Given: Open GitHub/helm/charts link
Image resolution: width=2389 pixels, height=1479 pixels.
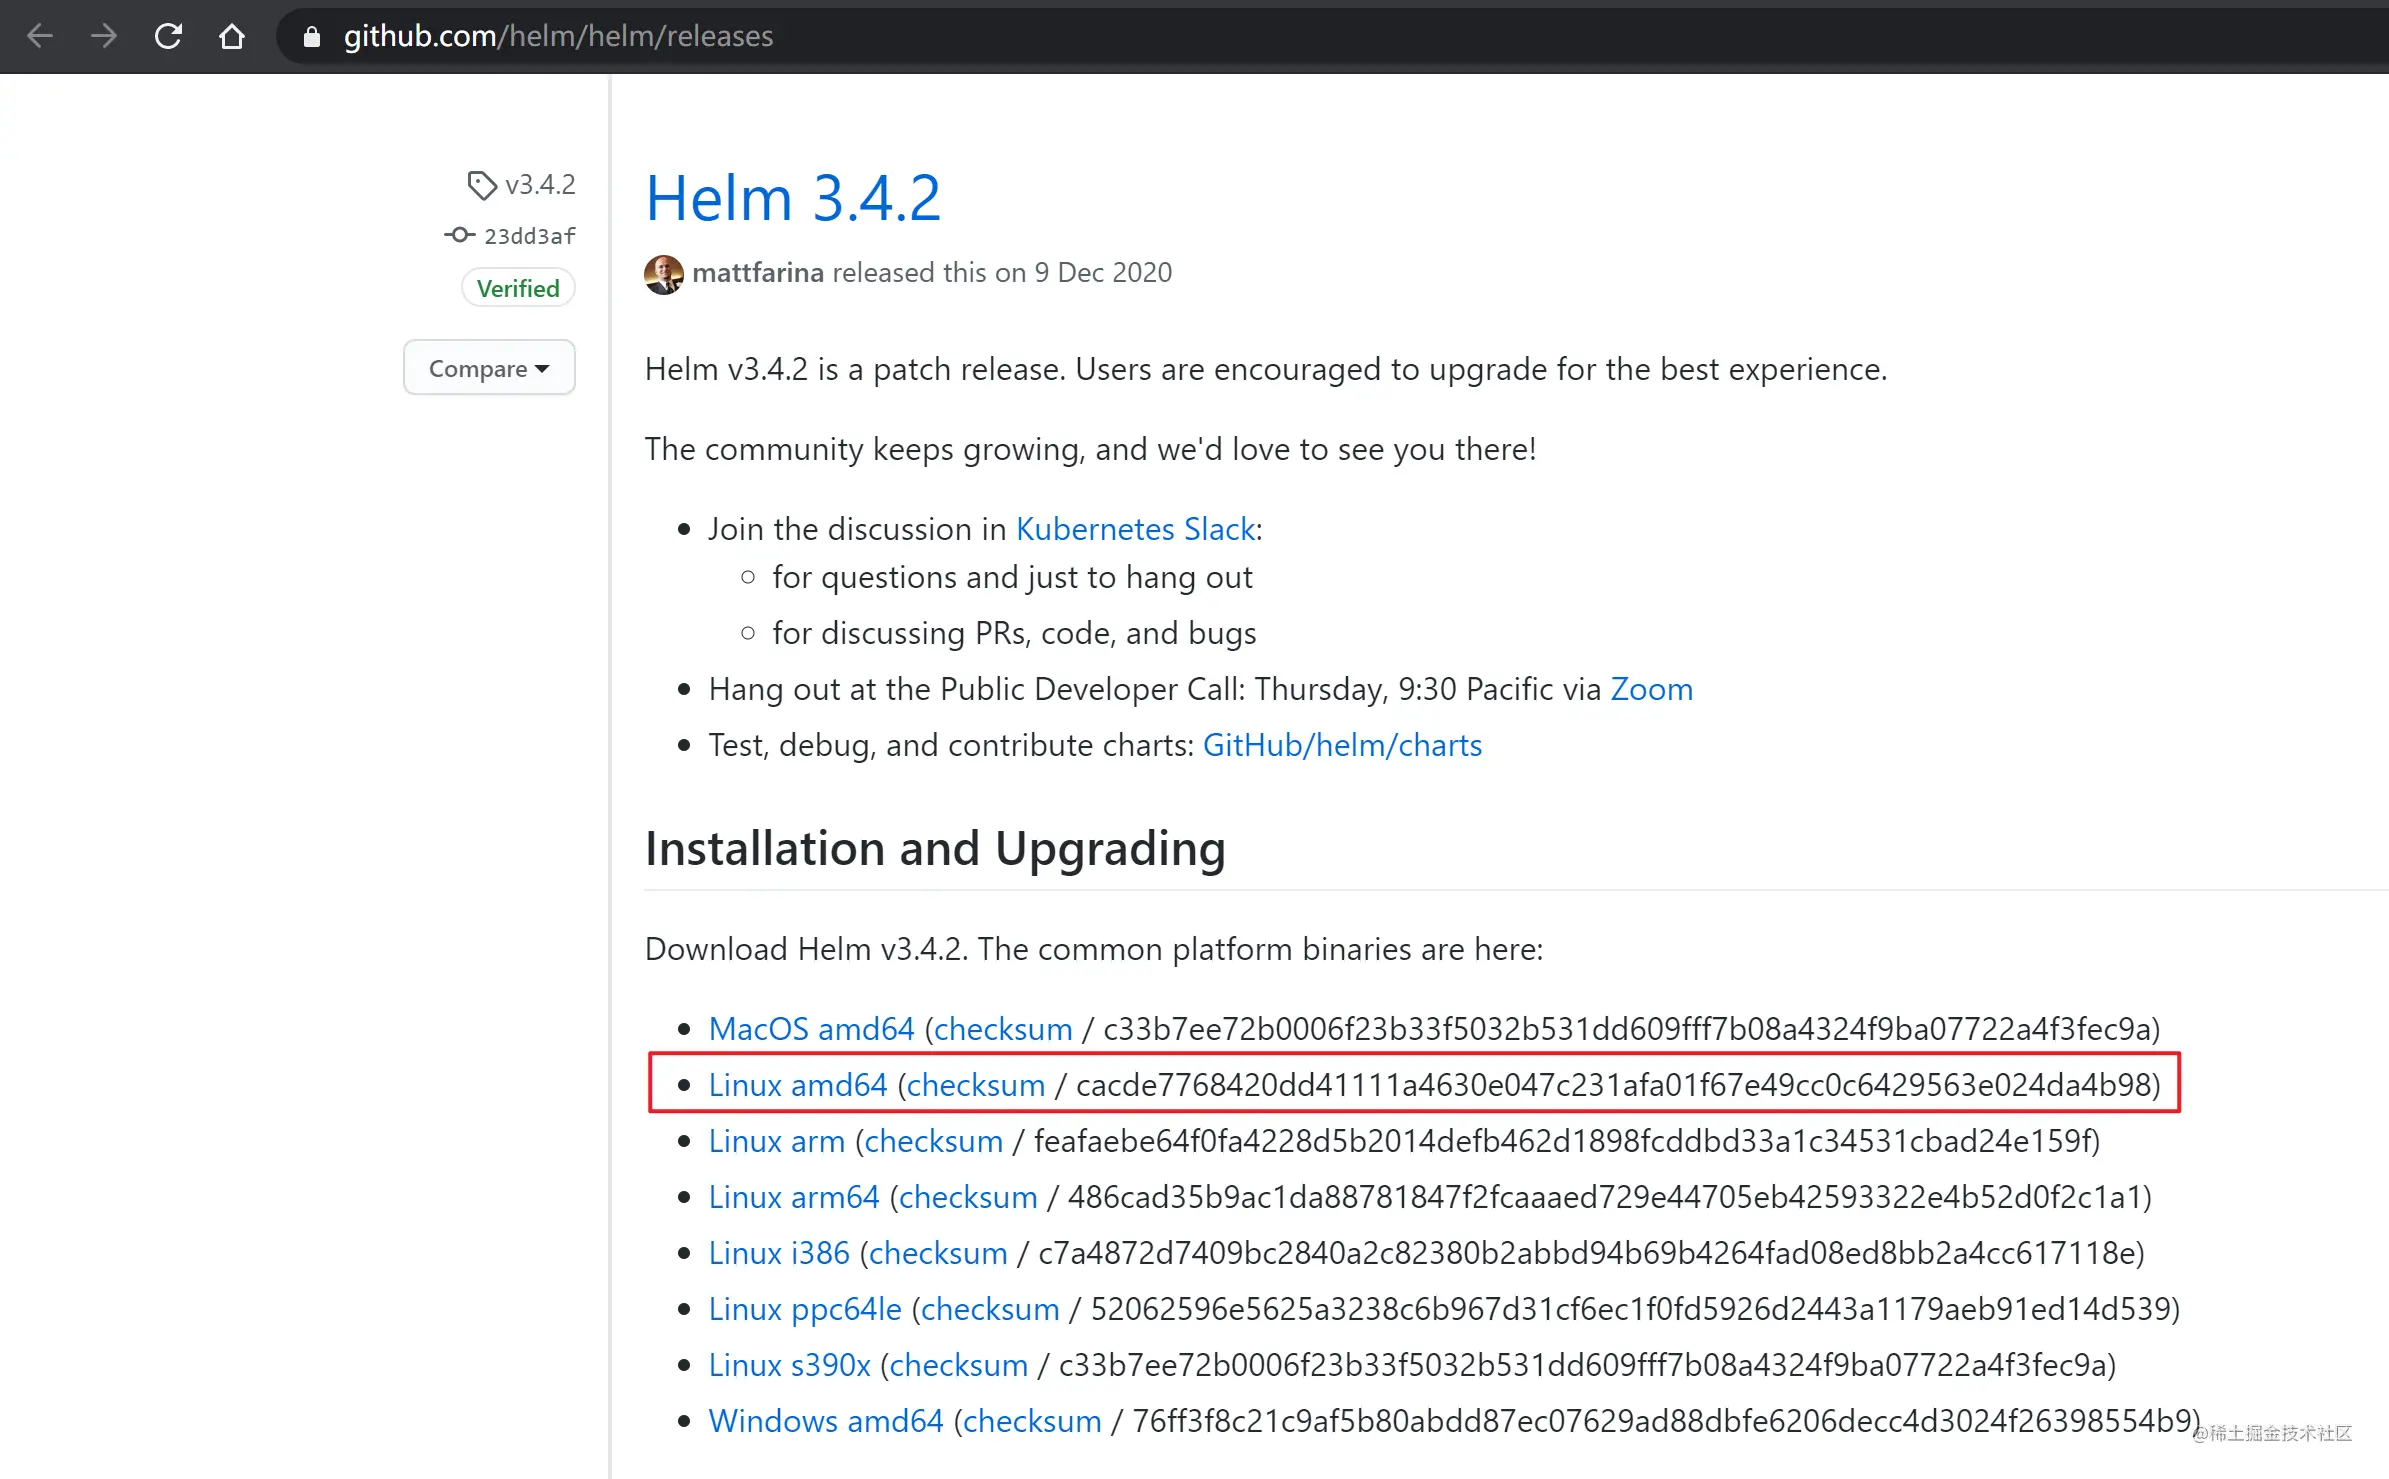Looking at the screenshot, I should tap(1342, 745).
